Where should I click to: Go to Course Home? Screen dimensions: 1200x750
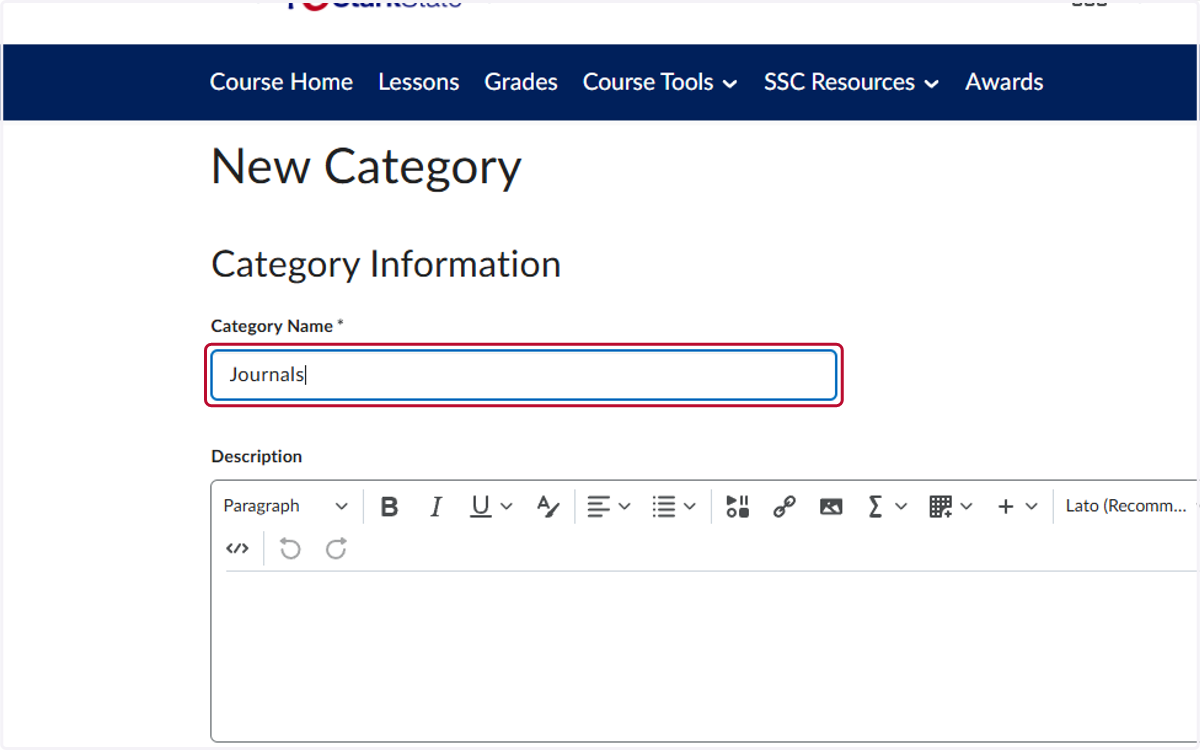click(x=281, y=82)
